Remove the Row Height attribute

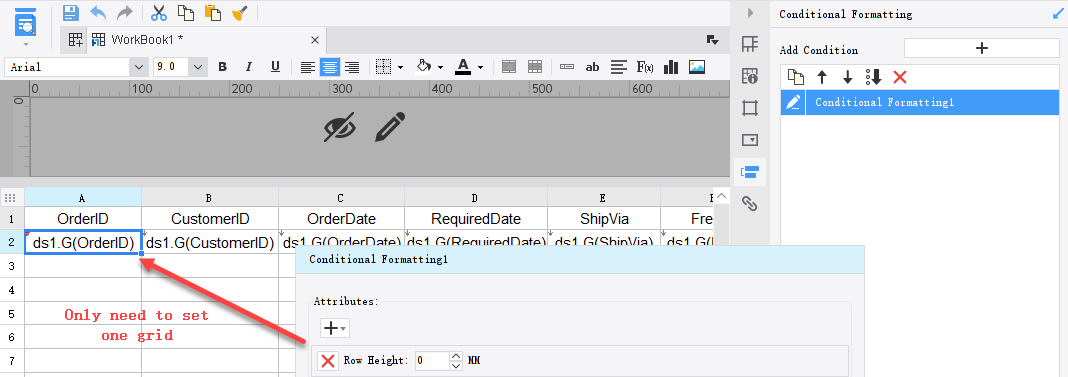tap(328, 361)
